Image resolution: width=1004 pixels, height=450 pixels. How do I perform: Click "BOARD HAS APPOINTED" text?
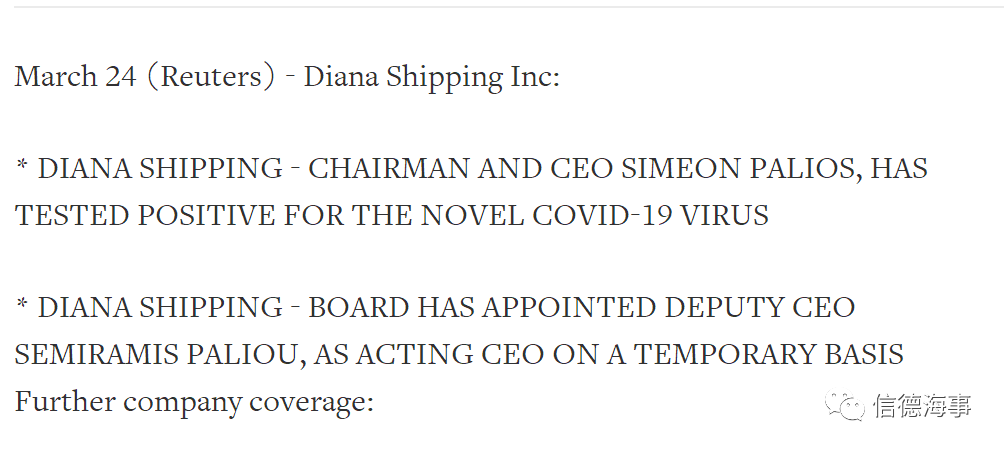click(482, 308)
